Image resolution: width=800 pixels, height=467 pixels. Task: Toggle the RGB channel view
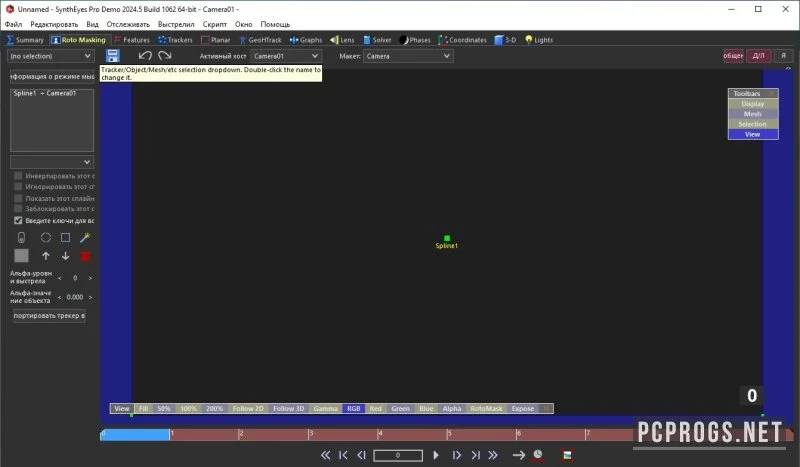(x=354, y=408)
